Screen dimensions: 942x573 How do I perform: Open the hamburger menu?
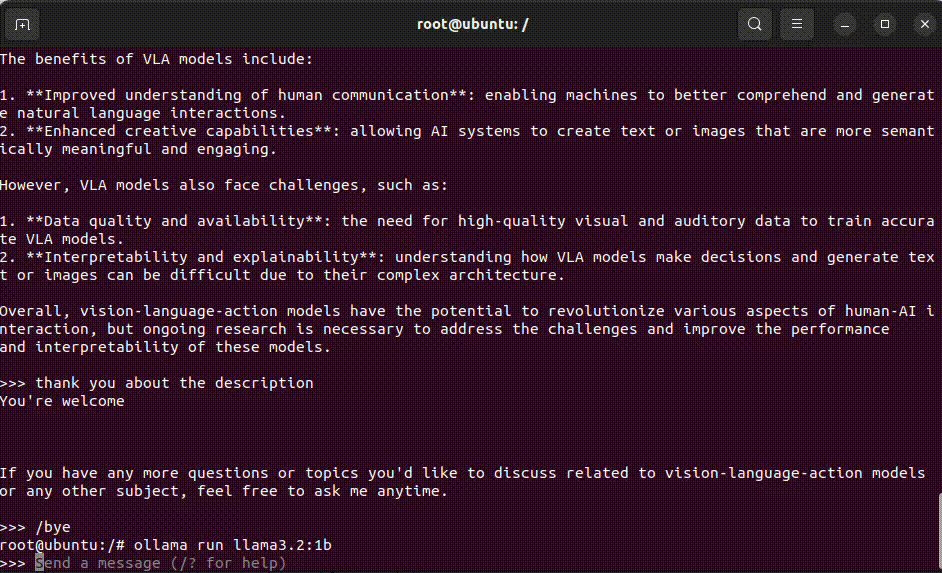797,23
